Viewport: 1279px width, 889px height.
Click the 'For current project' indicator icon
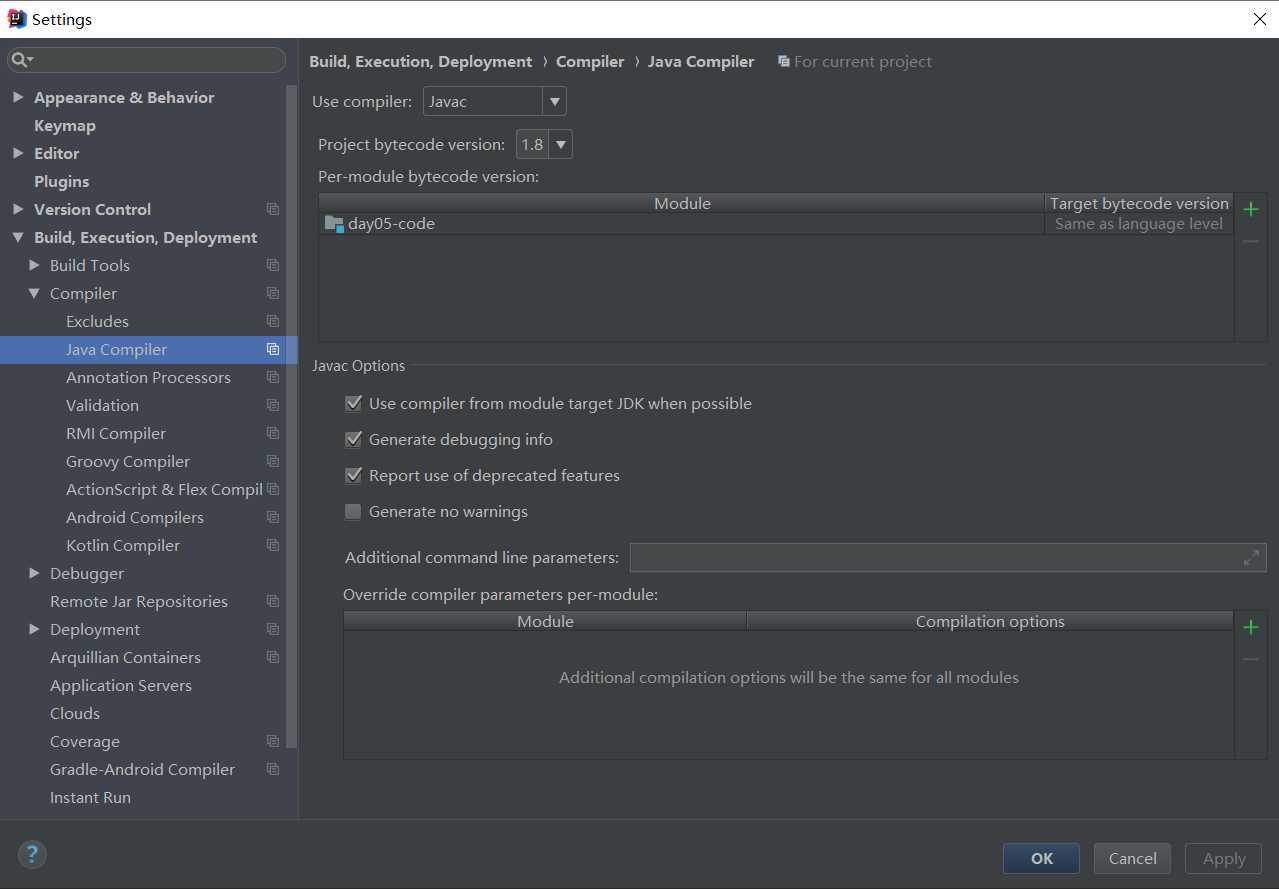pyautogui.click(x=783, y=61)
